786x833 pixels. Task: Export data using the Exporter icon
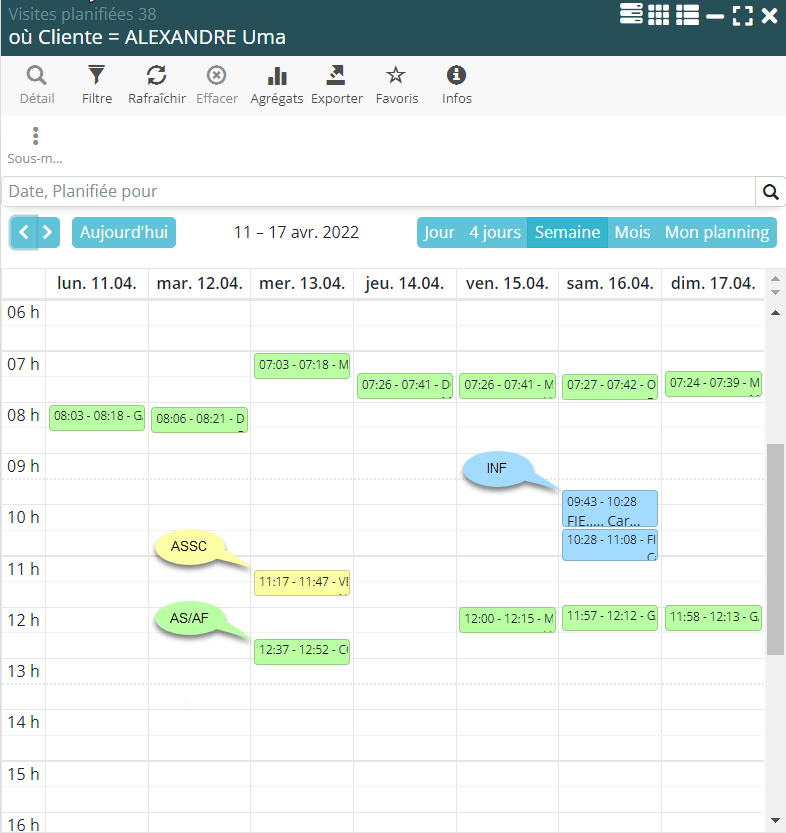336,84
